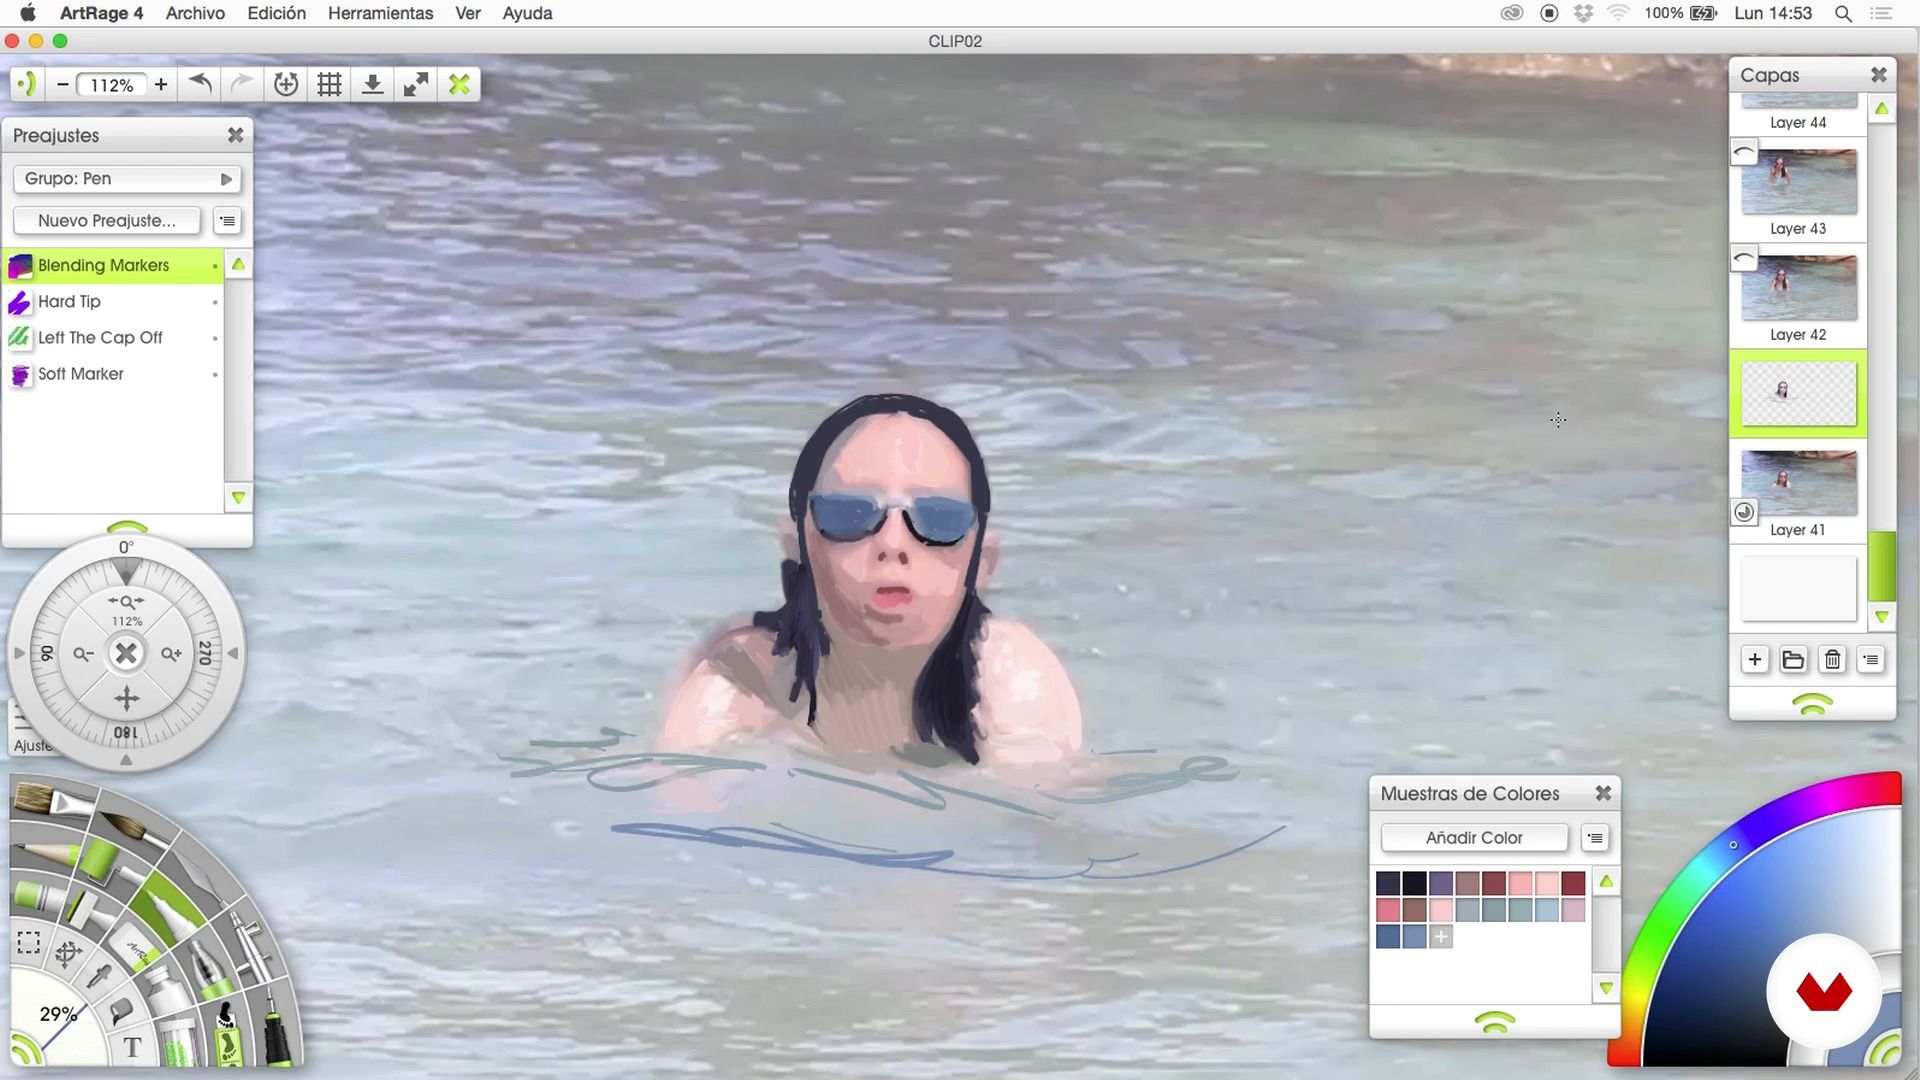Collapse the color picker corner pod
1920x1080 pixels.
coord(1886,1050)
